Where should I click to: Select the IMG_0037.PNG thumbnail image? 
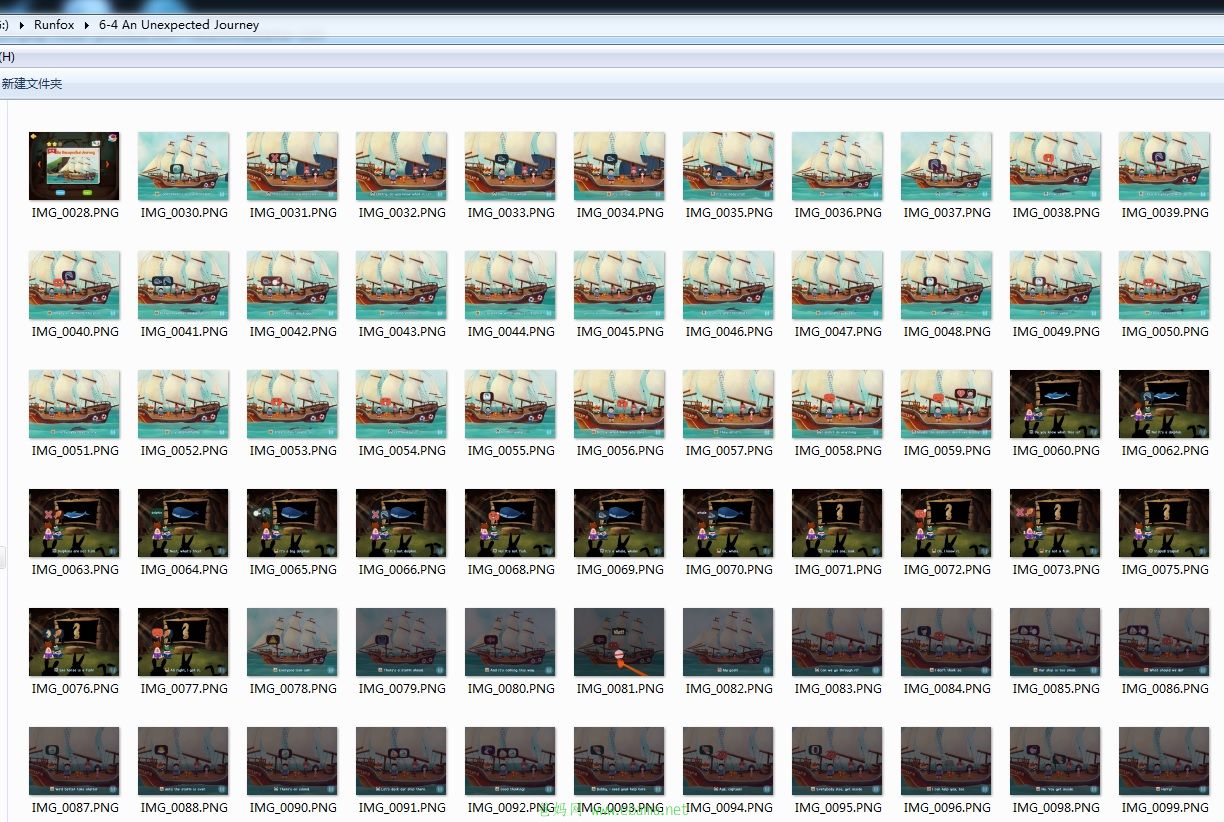pos(946,166)
